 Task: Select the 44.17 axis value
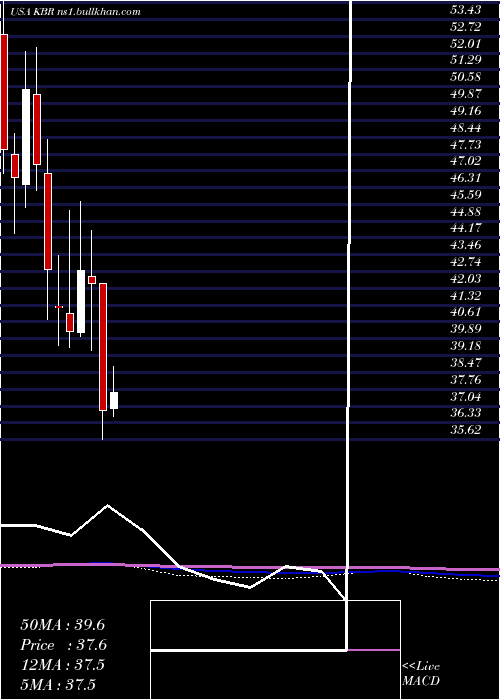coord(465,229)
